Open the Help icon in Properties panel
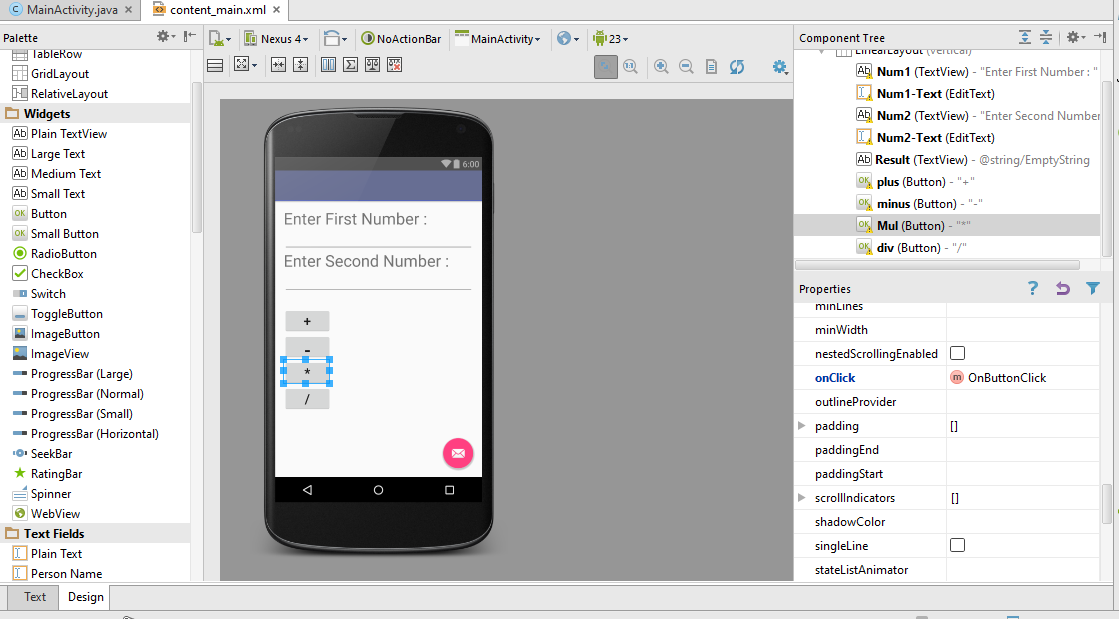The image size is (1119, 619). coord(1033,288)
